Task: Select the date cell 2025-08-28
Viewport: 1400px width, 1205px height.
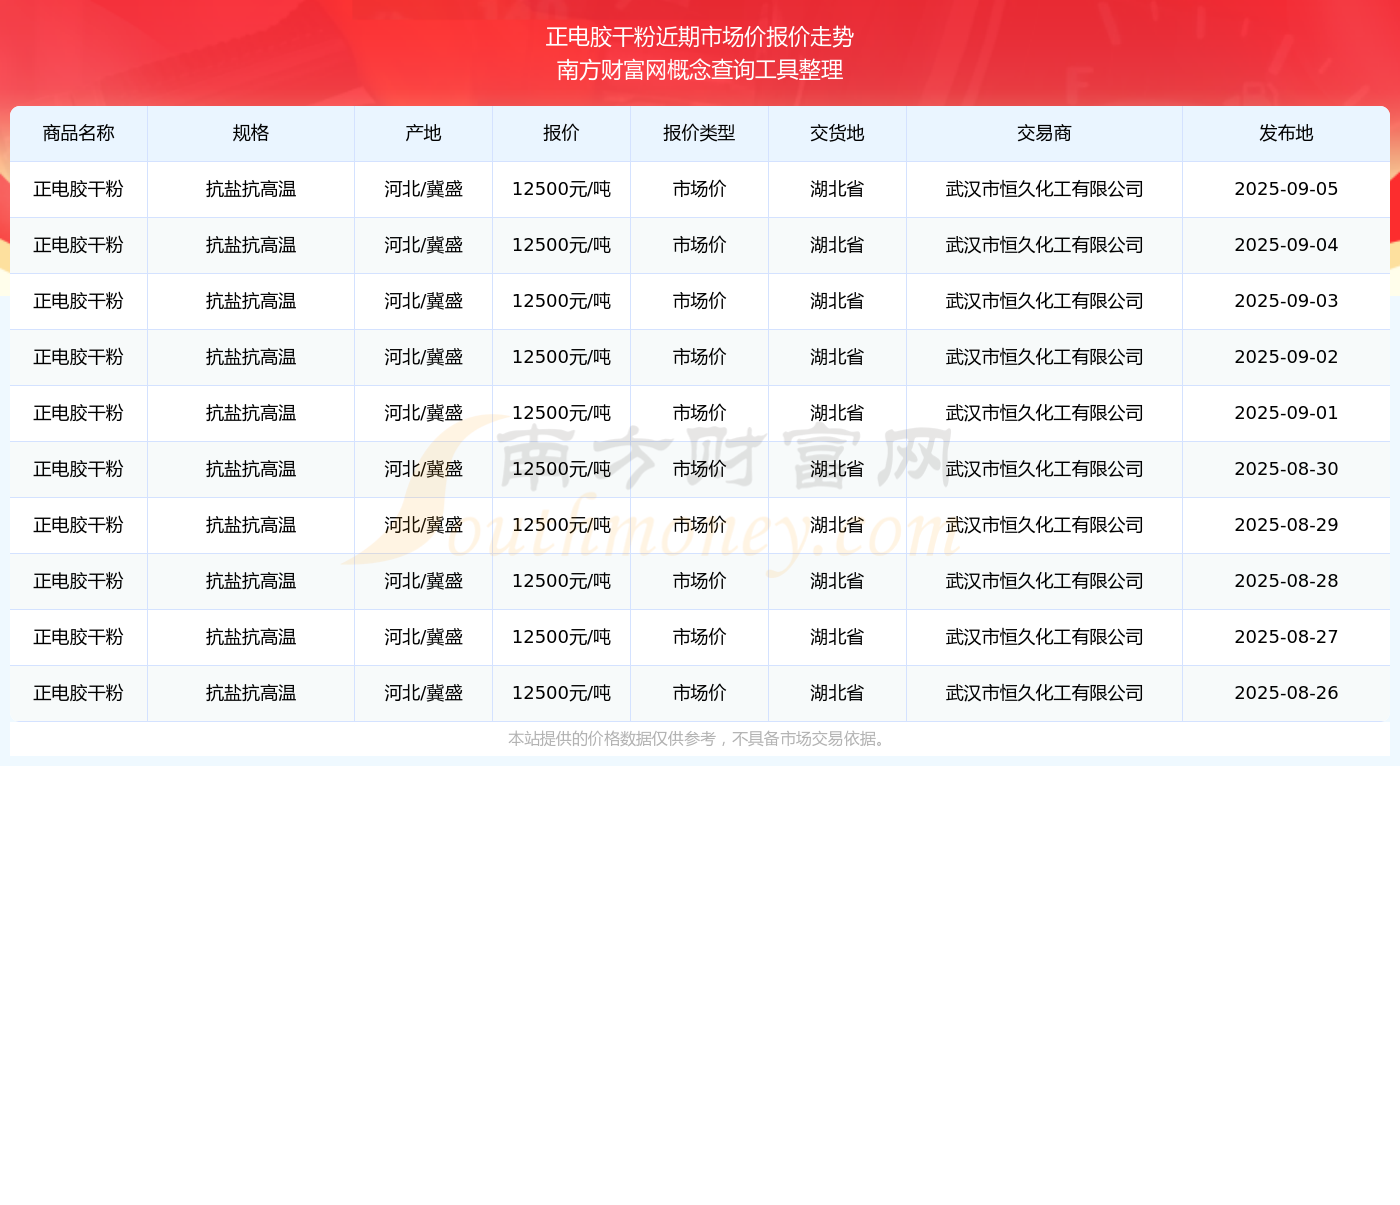Action: point(1286,581)
